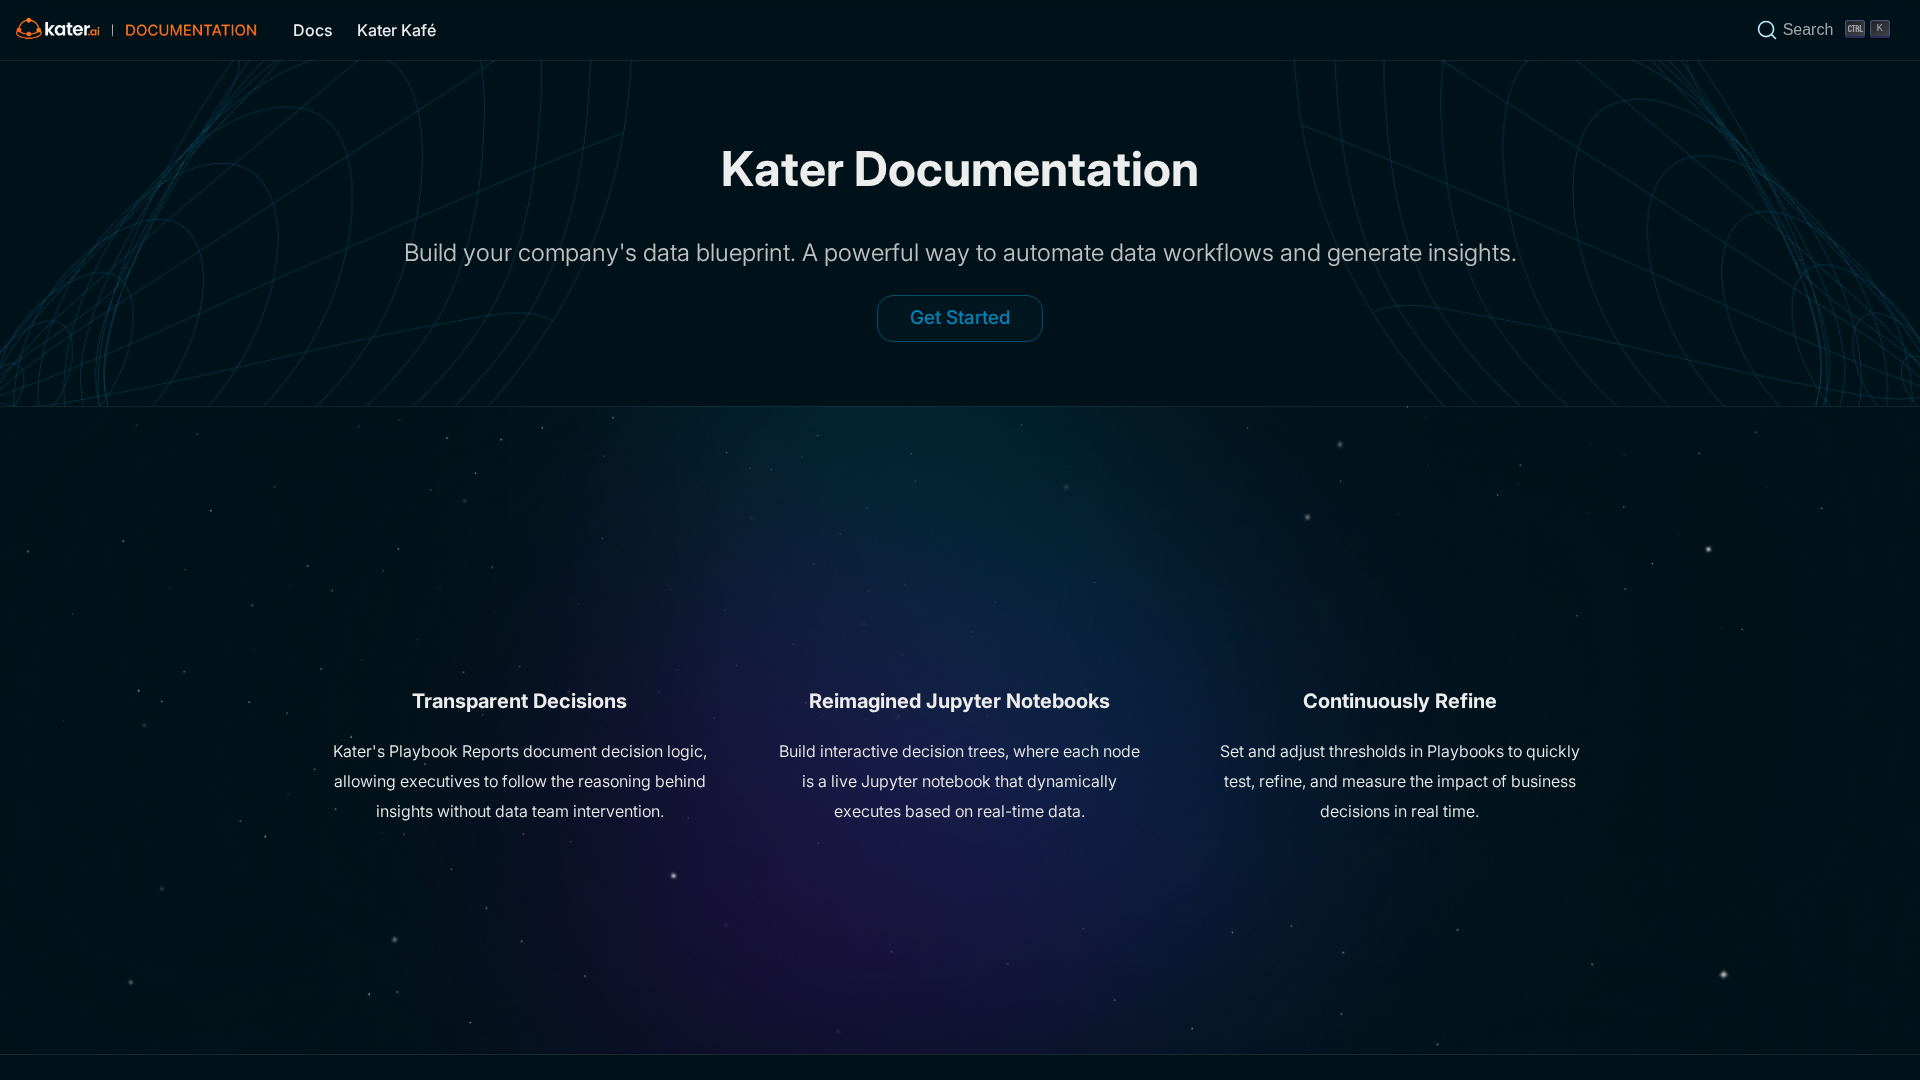This screenshot has height=1080, width=1920.
Task: Click the orange Kater cloud logo icon
Action: click(x=29, y=29)
